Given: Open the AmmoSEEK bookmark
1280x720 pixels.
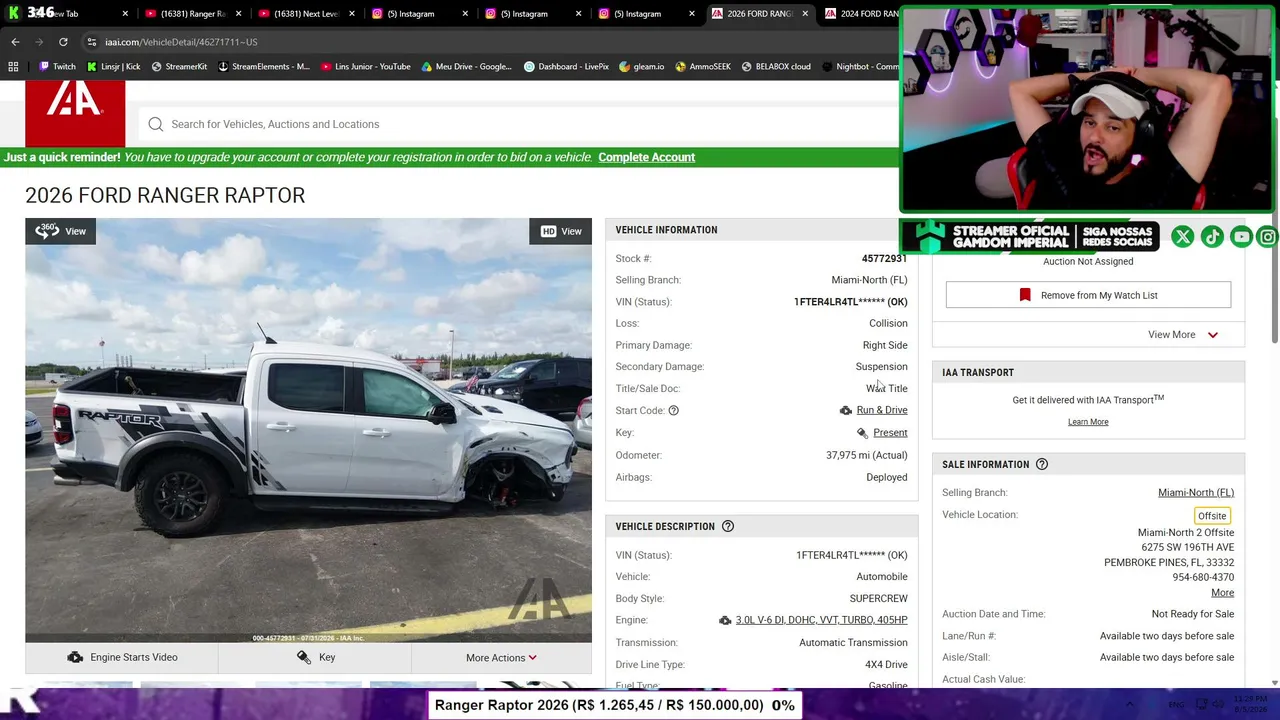Looking at the screenshot, I should coord(703,67).
